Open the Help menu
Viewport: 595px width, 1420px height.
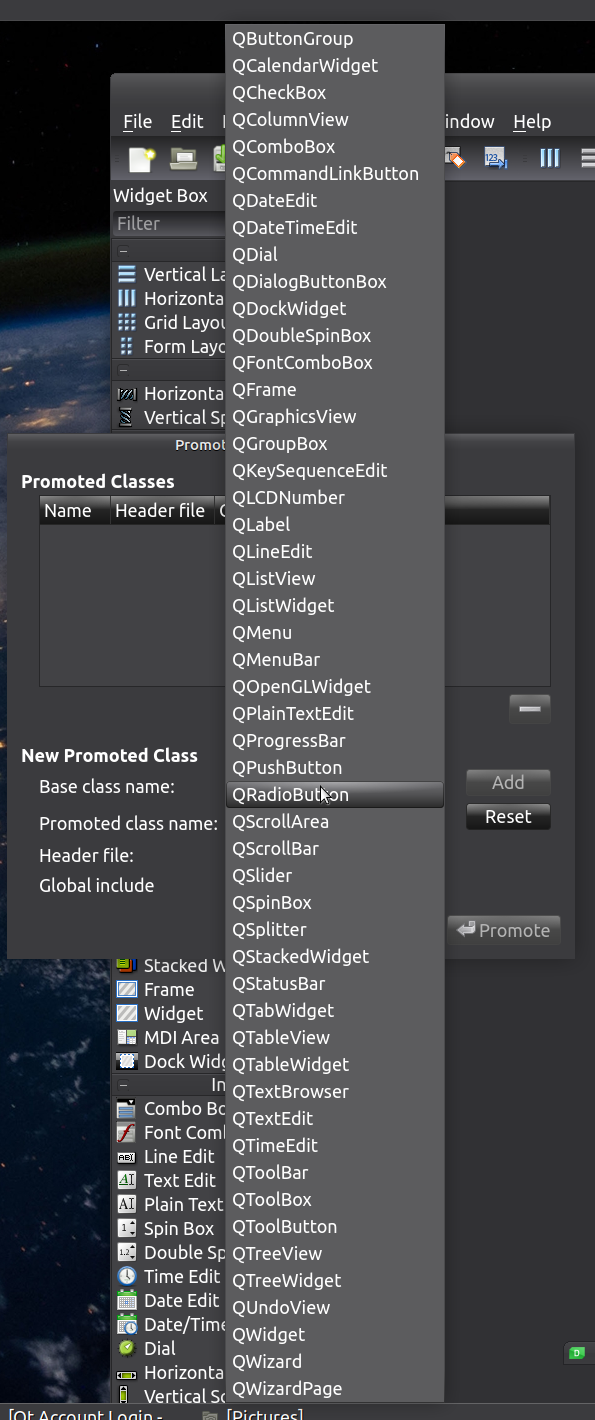[x=532, y=121]
